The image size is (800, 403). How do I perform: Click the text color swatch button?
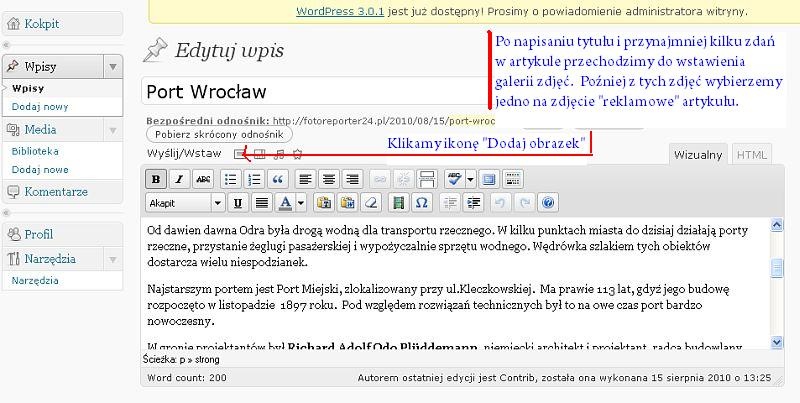[286, 203]
